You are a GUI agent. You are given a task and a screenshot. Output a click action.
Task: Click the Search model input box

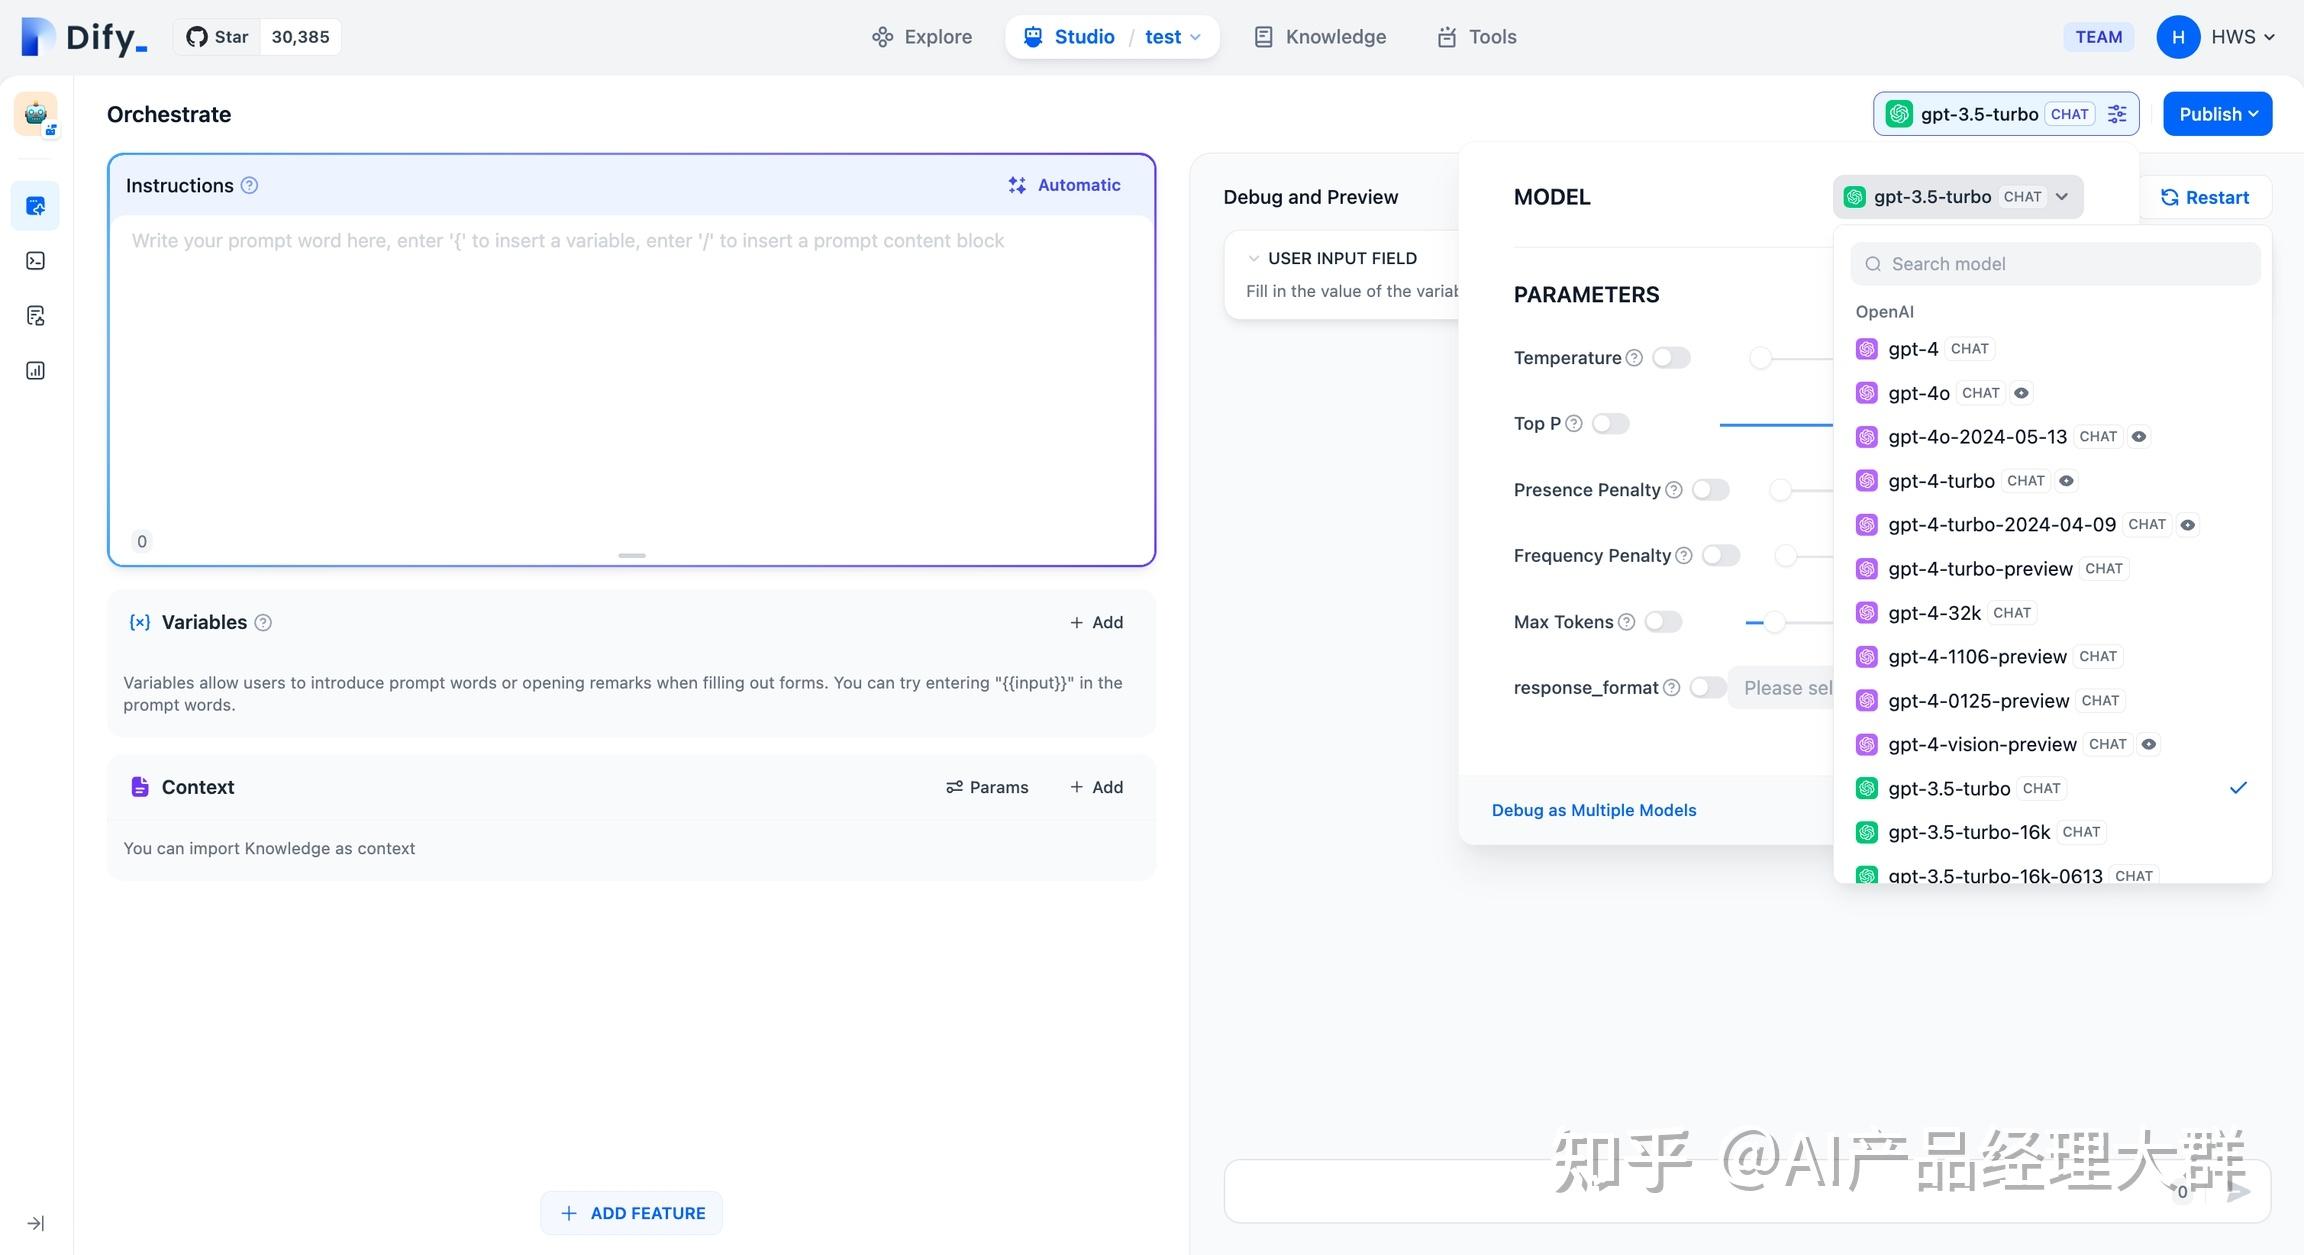[x=2054, y=263]
